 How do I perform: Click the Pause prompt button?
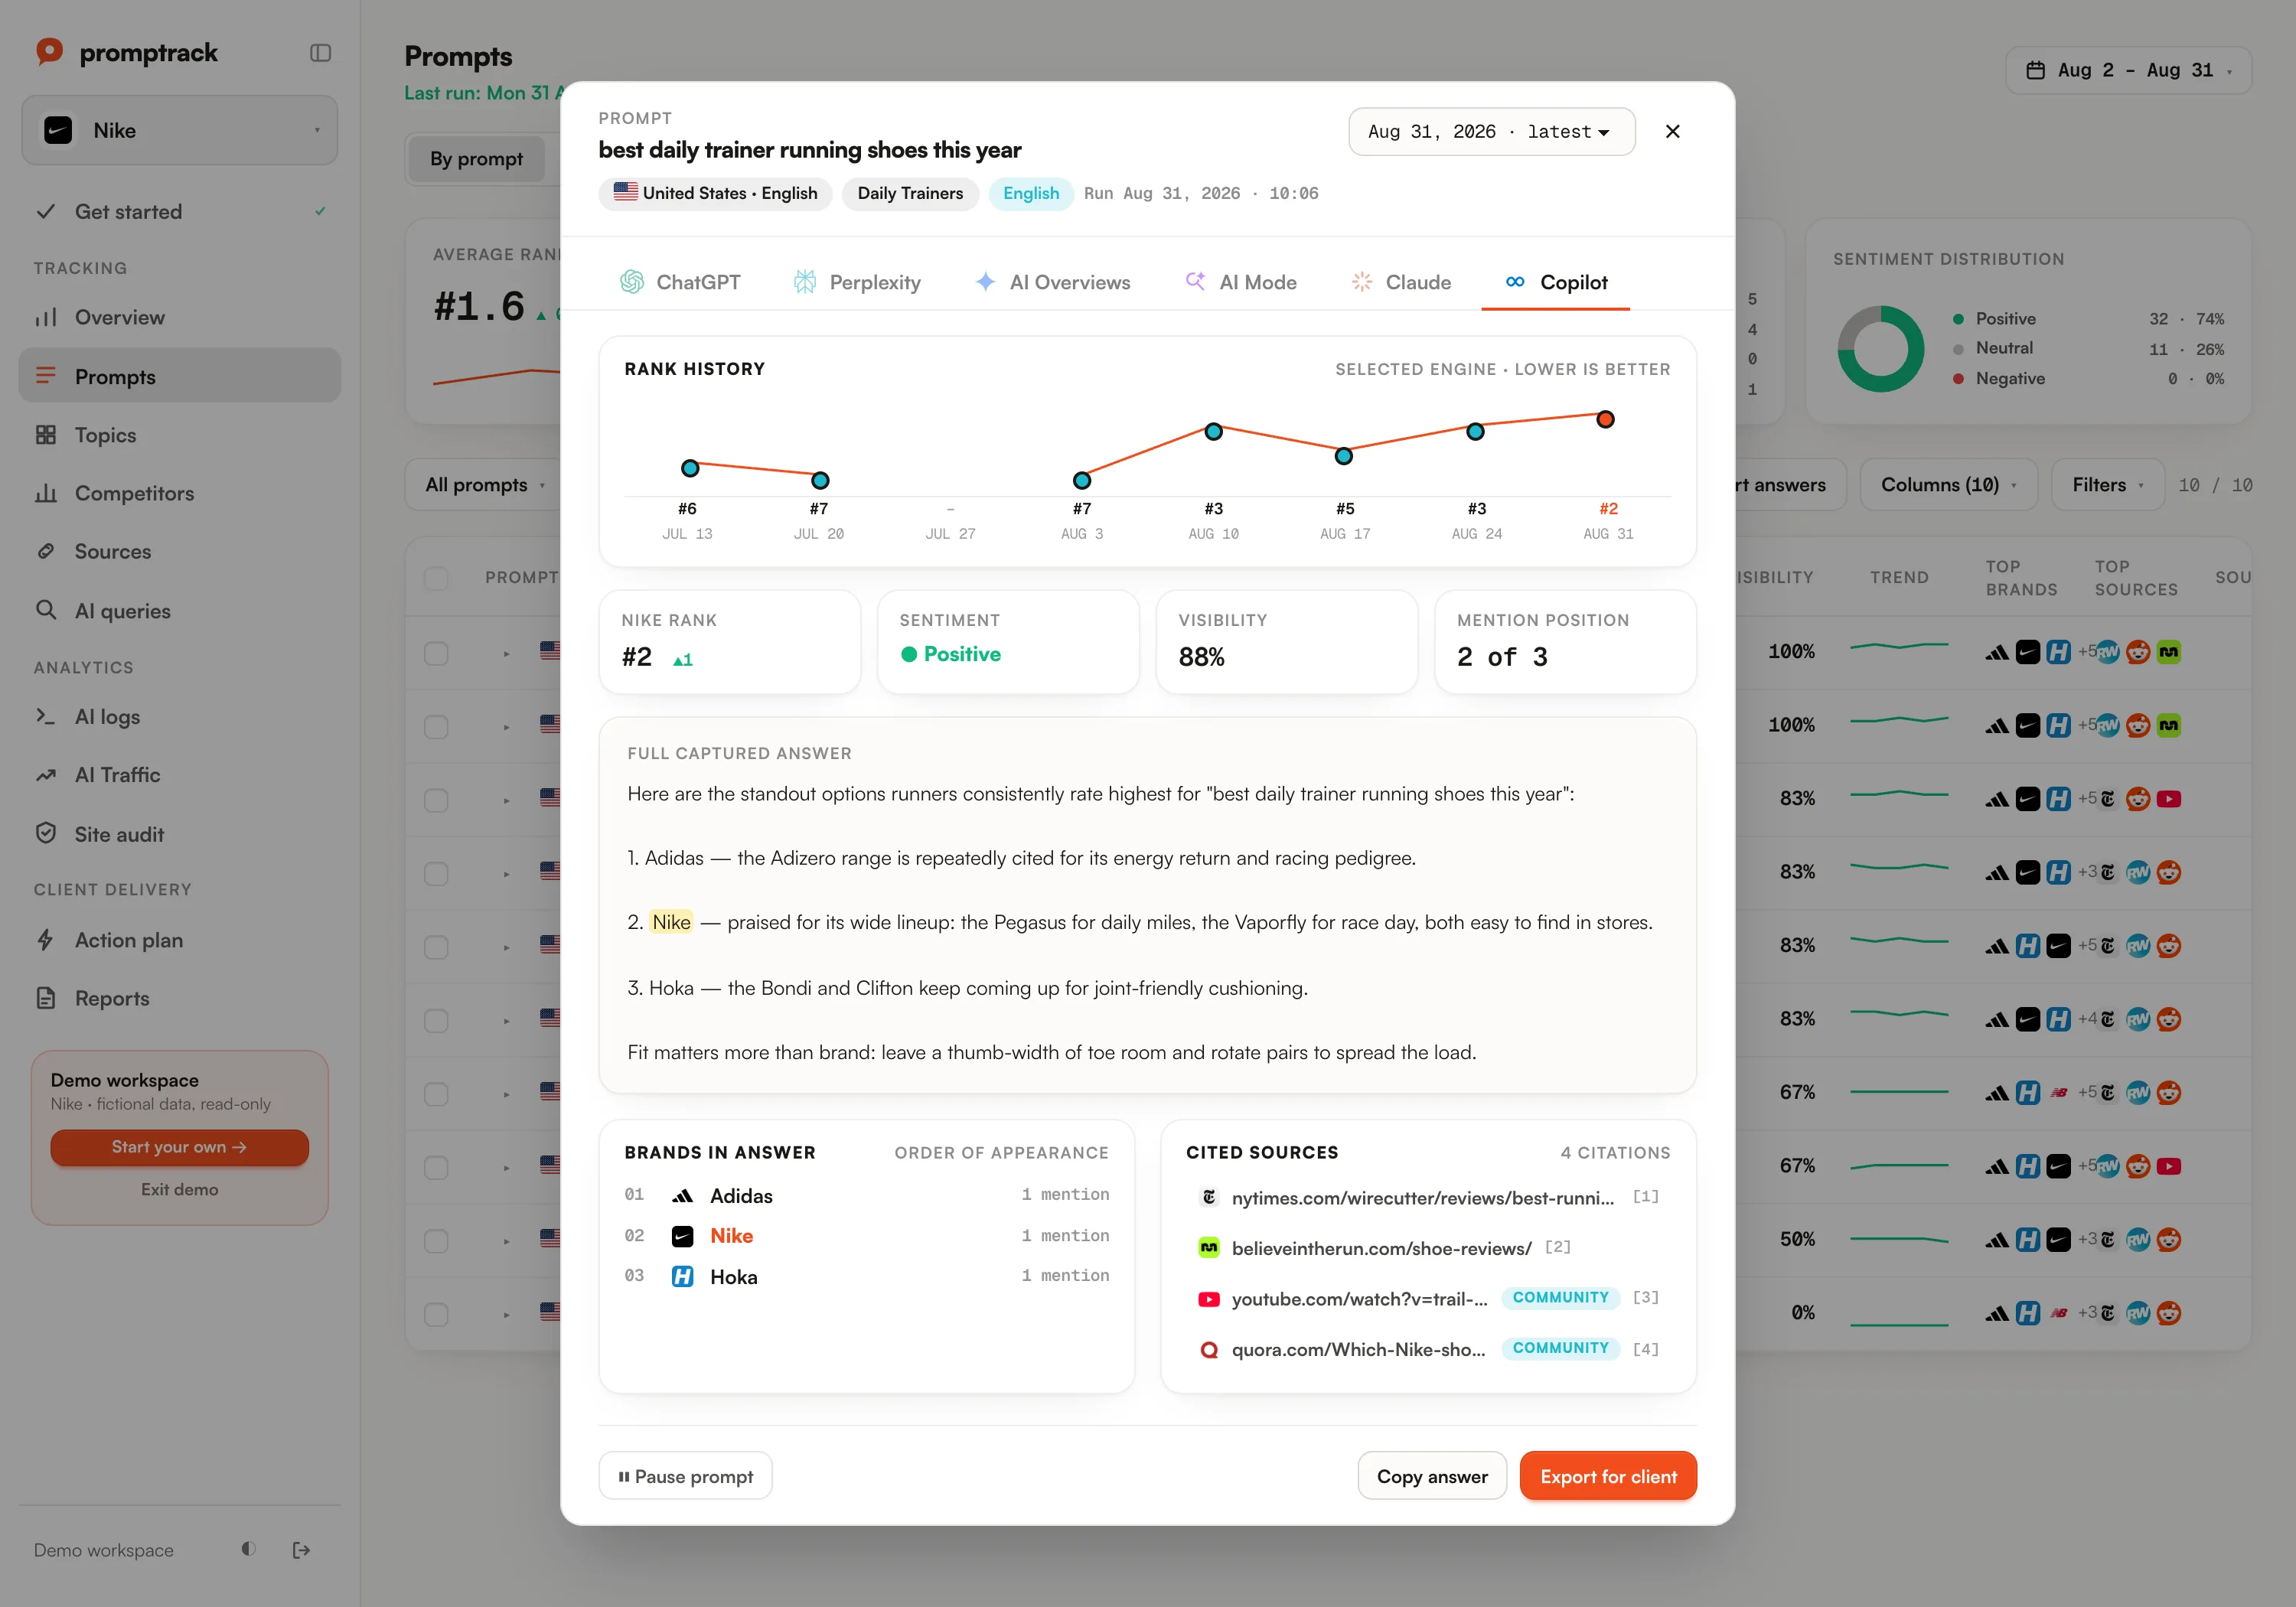point(685,1476)
